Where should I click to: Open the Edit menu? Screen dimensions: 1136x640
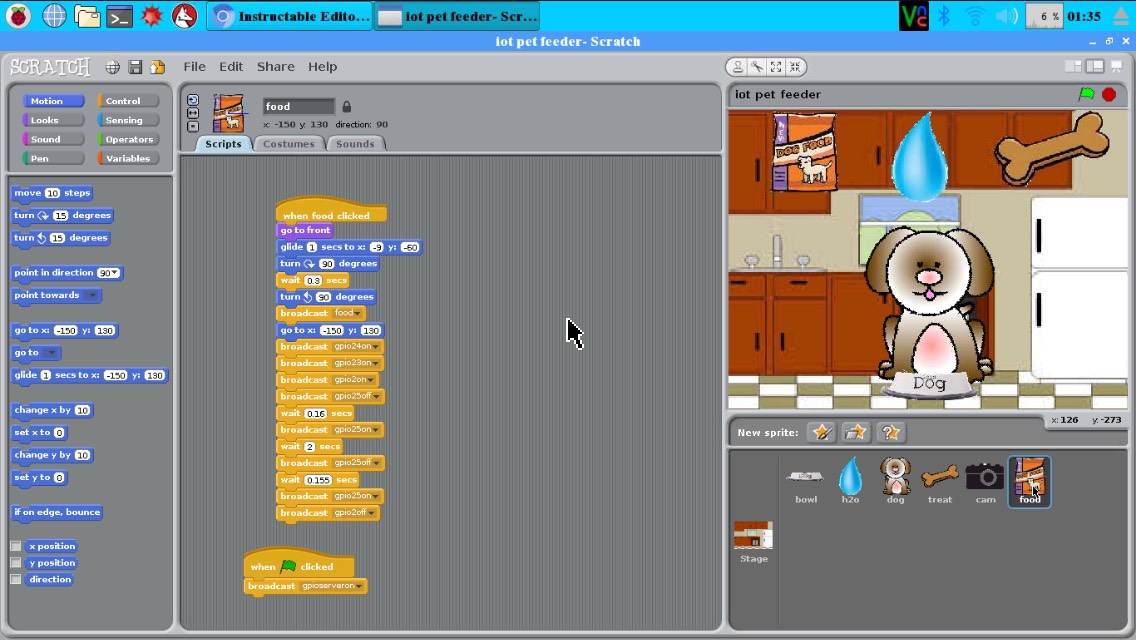click(231, 67)
